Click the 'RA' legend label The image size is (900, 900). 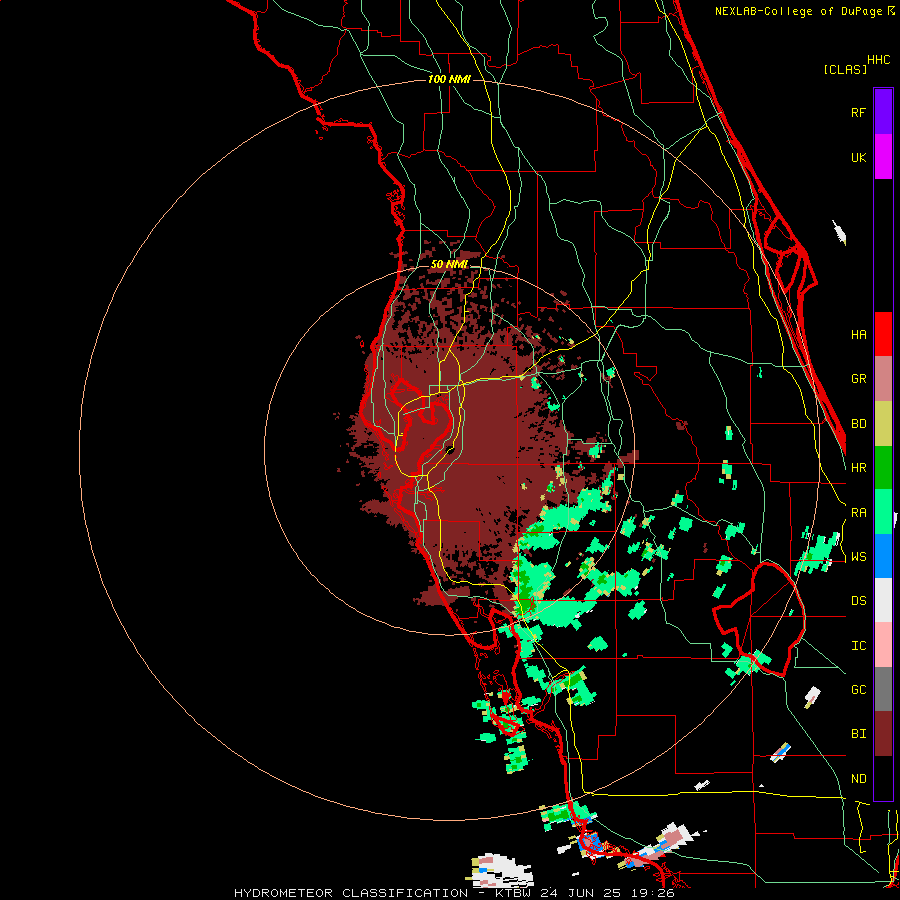(858, 513)
